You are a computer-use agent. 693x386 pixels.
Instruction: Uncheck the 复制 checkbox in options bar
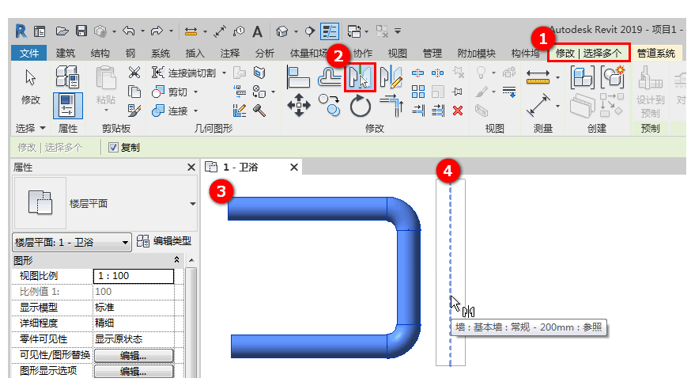[x=114, y=147]
